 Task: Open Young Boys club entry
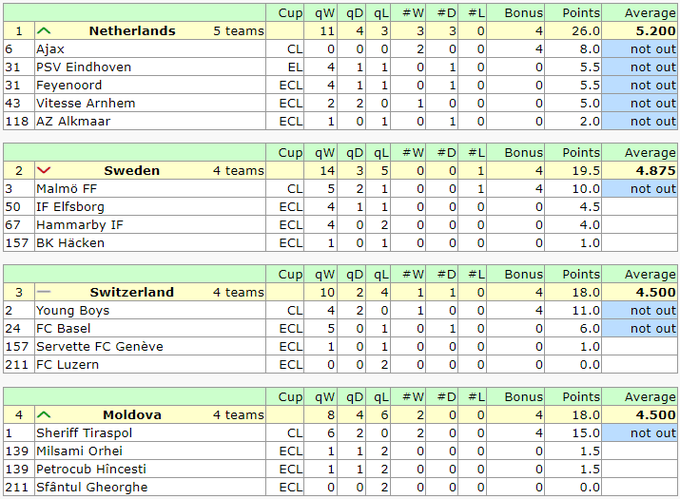click(73, 311)
